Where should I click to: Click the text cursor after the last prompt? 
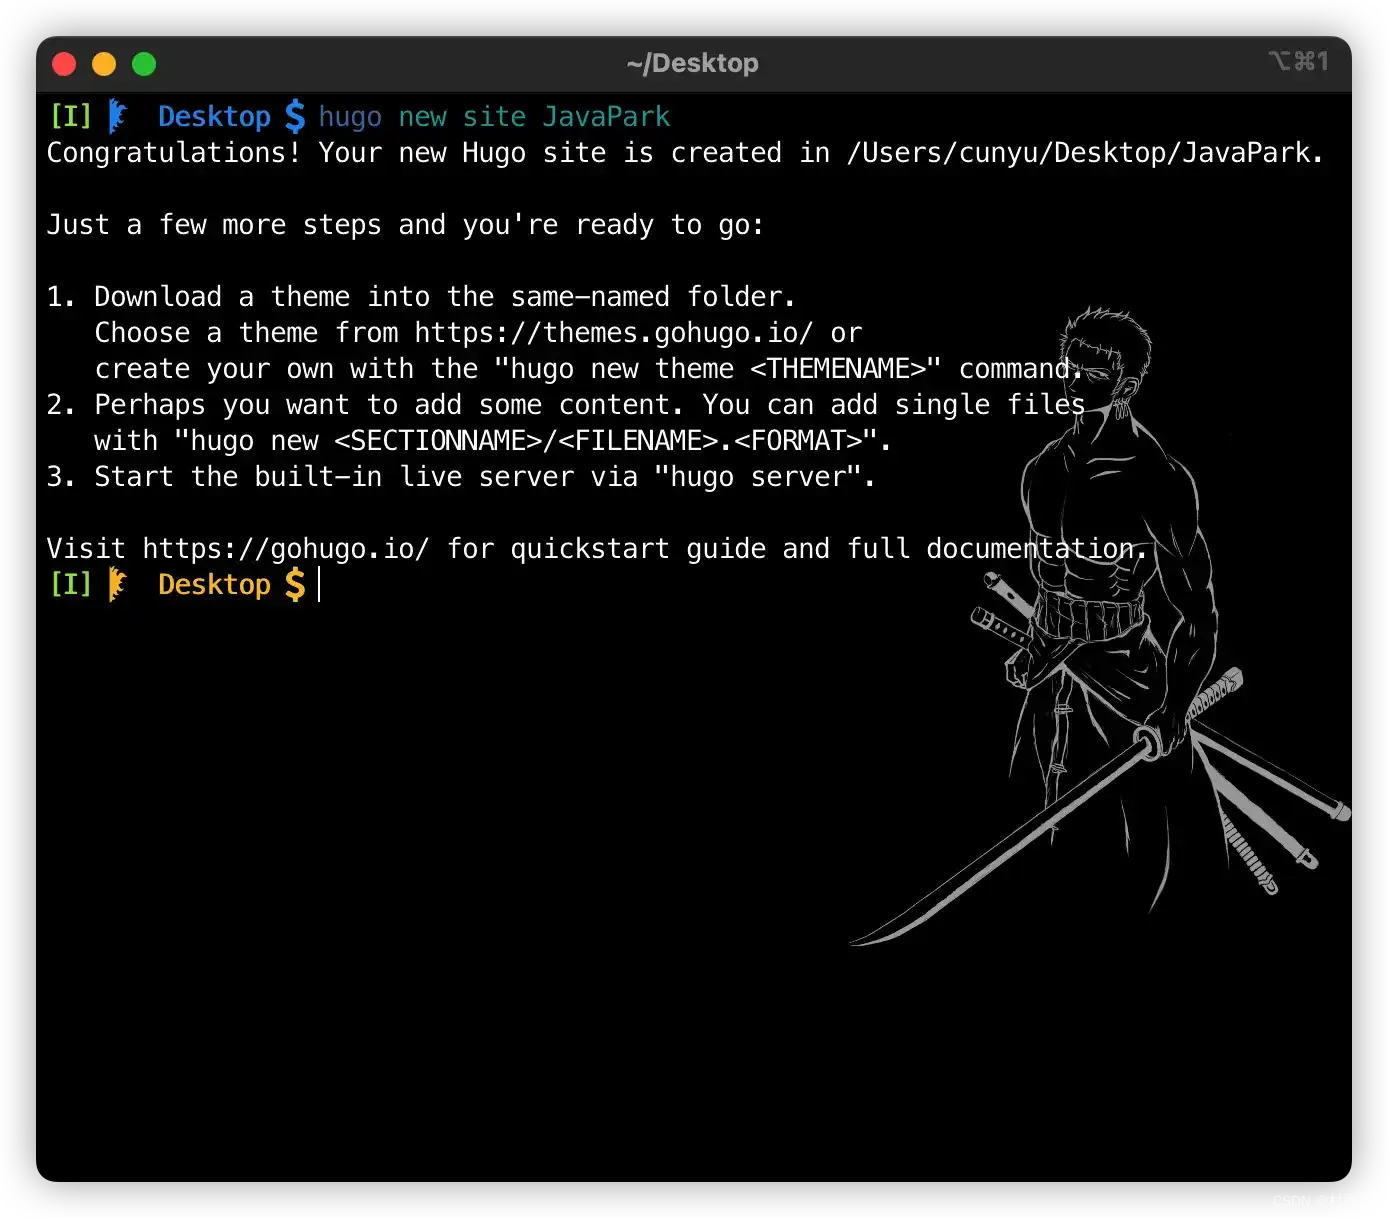click(x=320, y=585)
